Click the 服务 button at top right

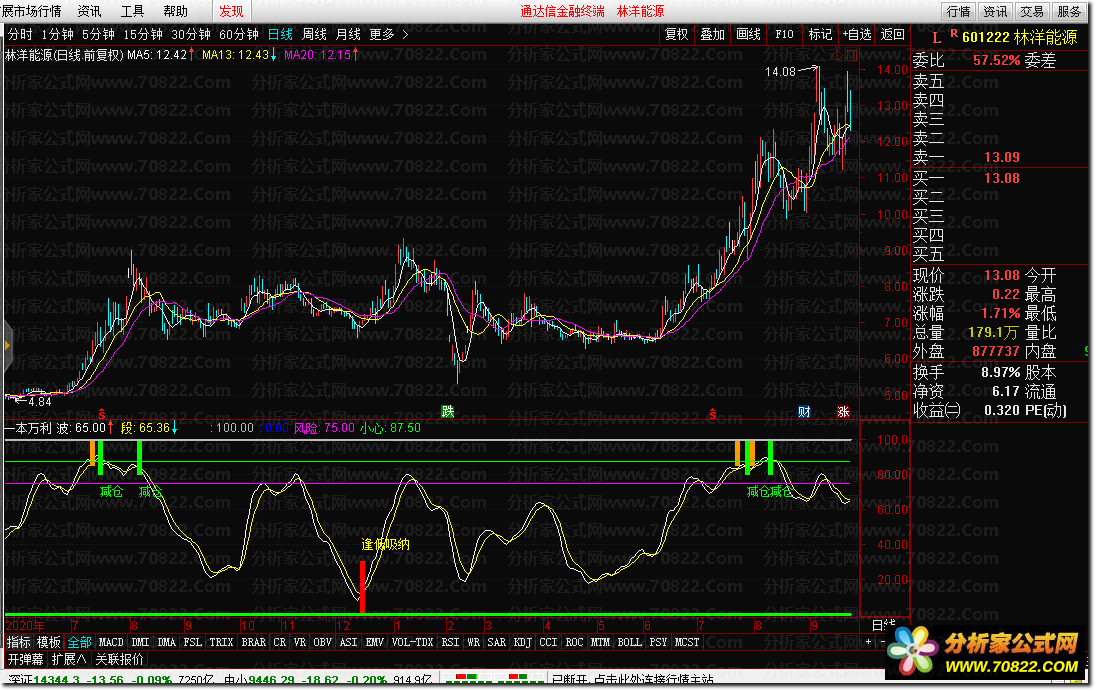tap(1069, 11)
